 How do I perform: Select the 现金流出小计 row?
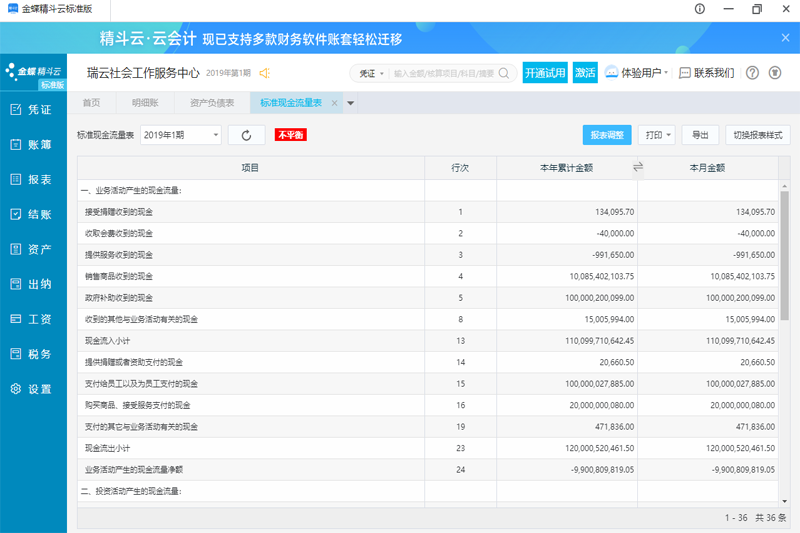428,448
